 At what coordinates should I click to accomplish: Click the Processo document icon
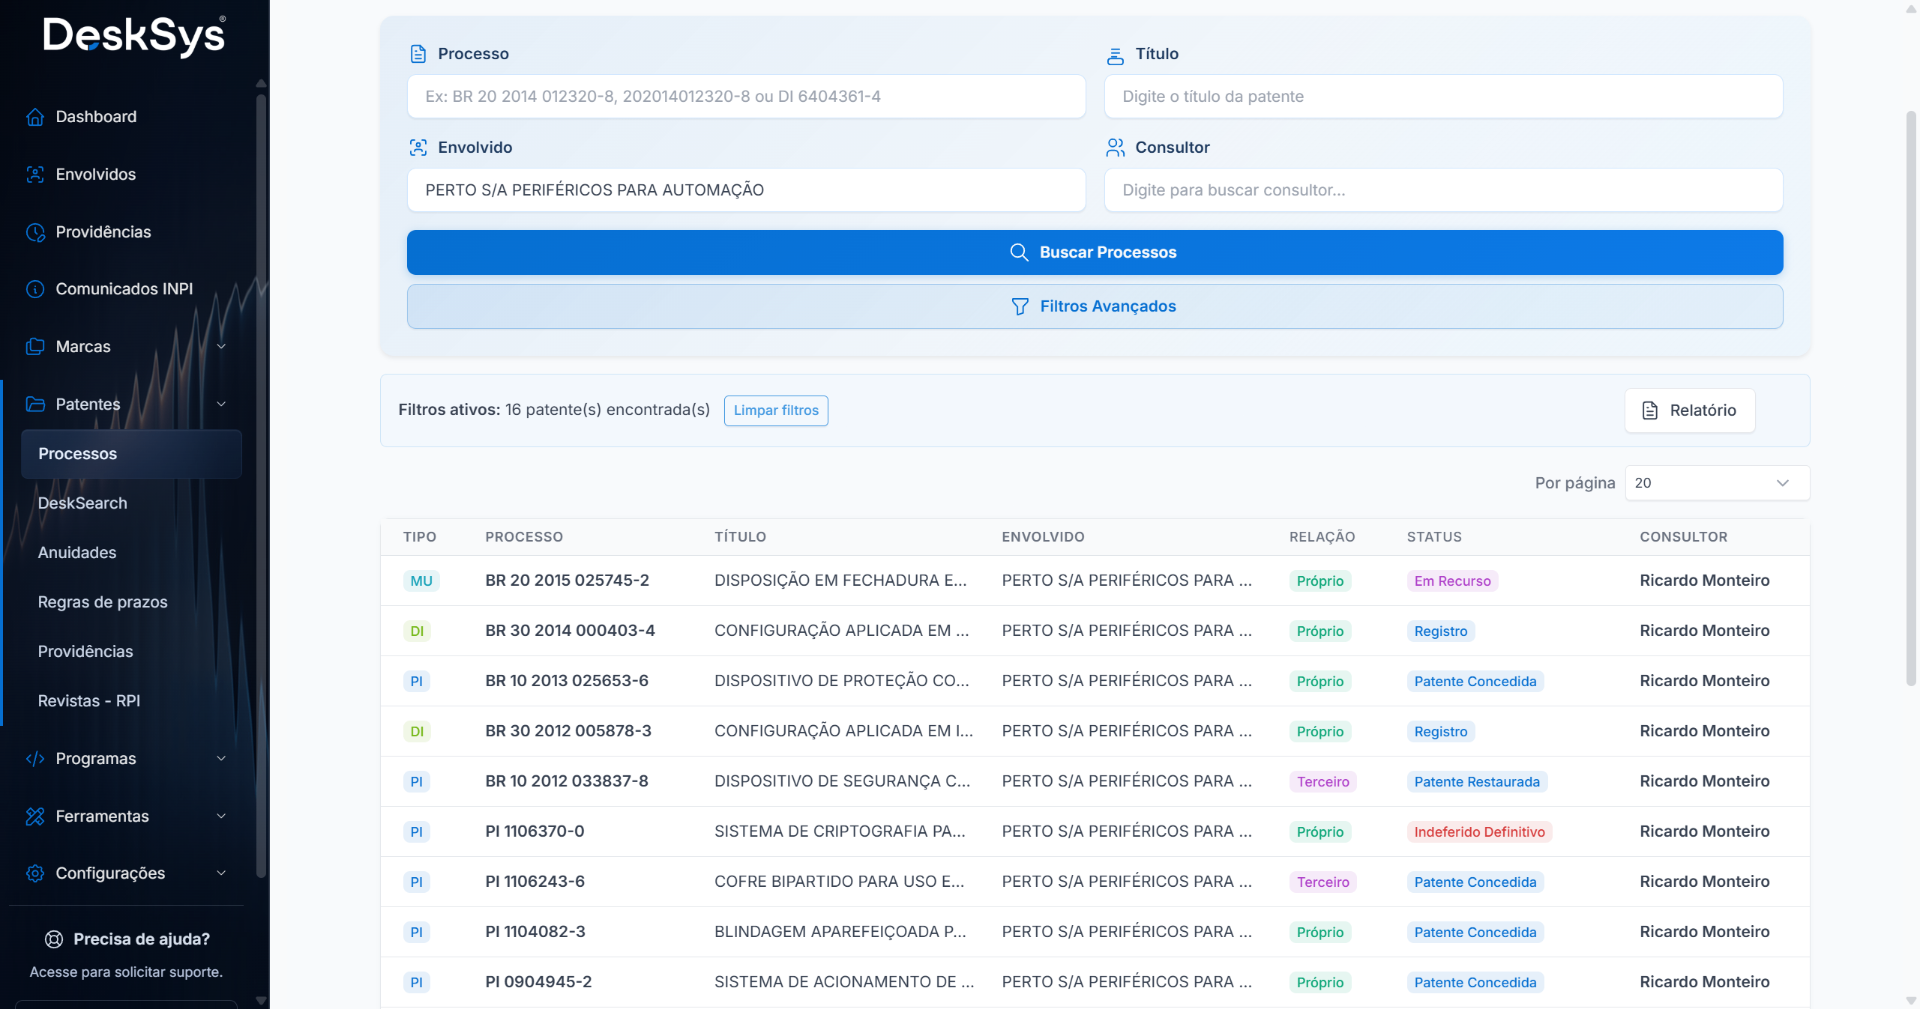(418, 54)
